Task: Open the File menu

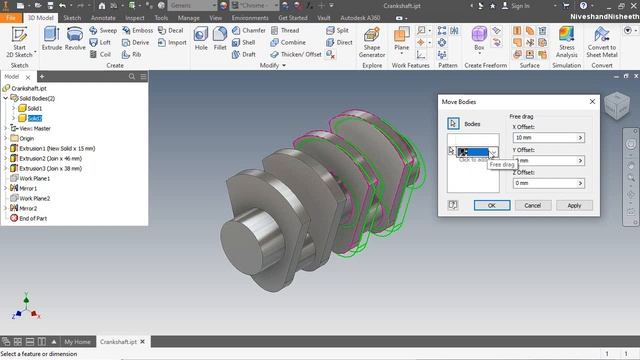Action: tap(11, 18)
